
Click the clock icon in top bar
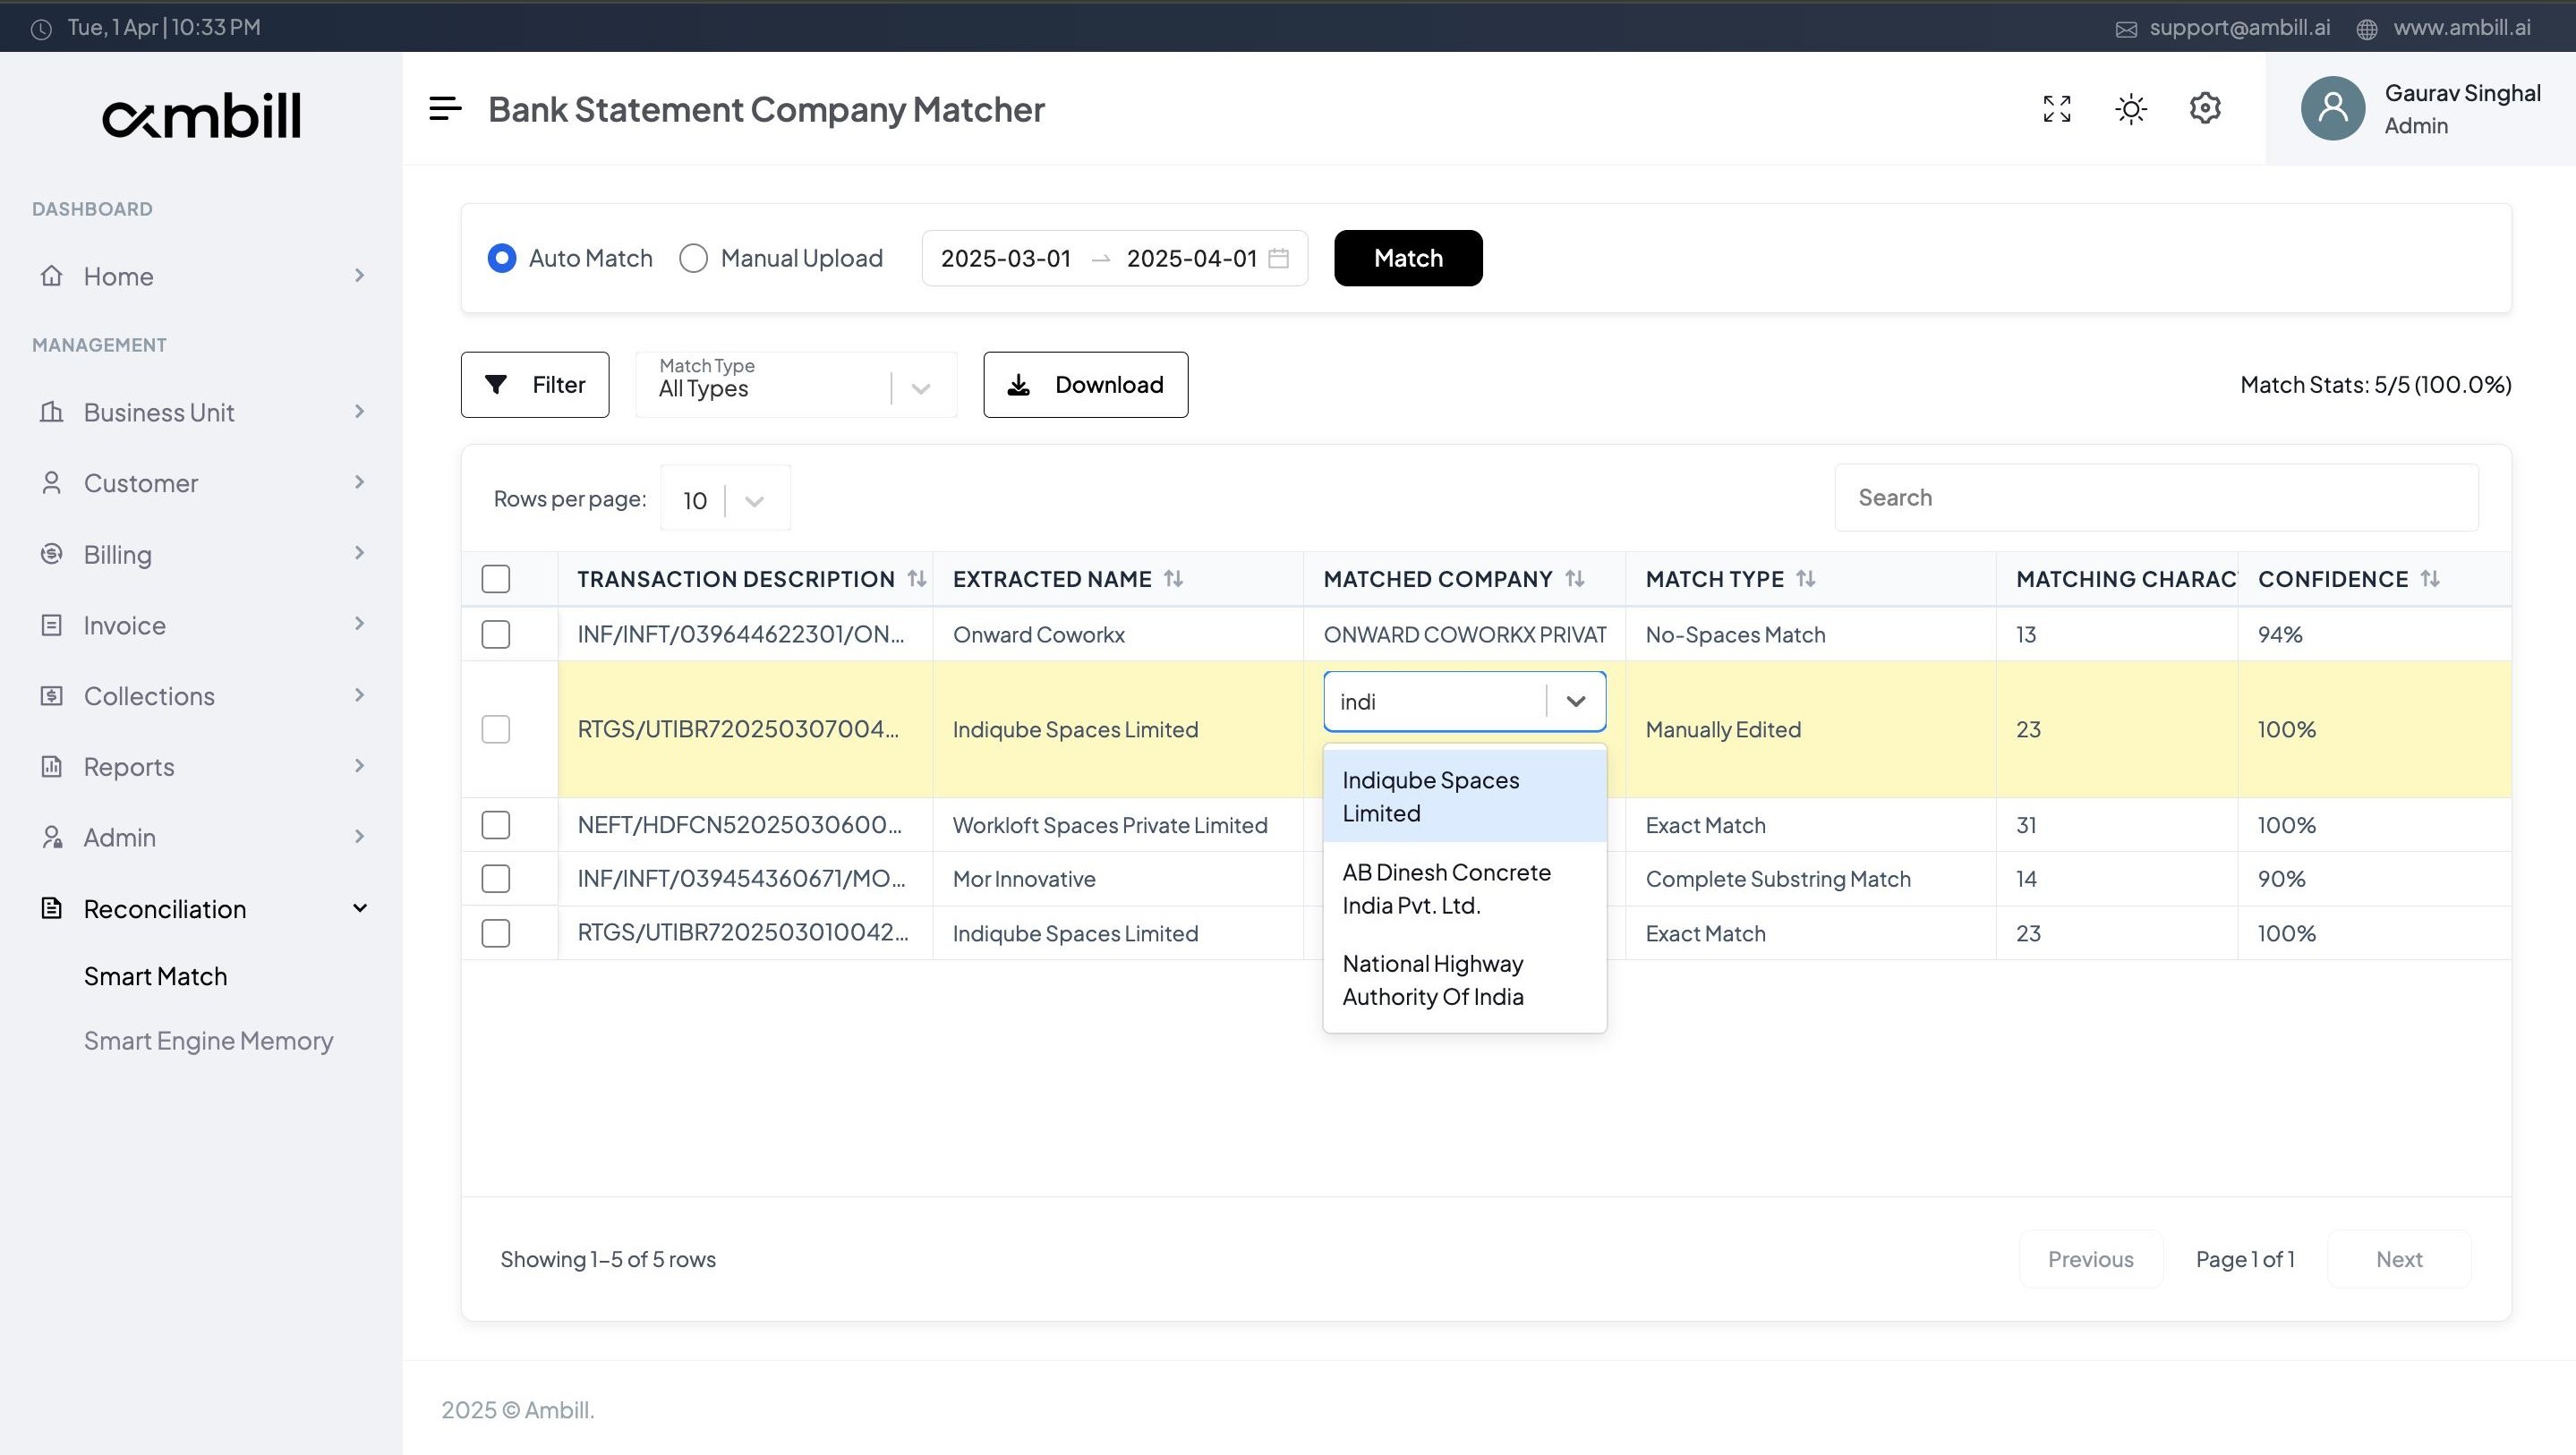coord(41,29)
